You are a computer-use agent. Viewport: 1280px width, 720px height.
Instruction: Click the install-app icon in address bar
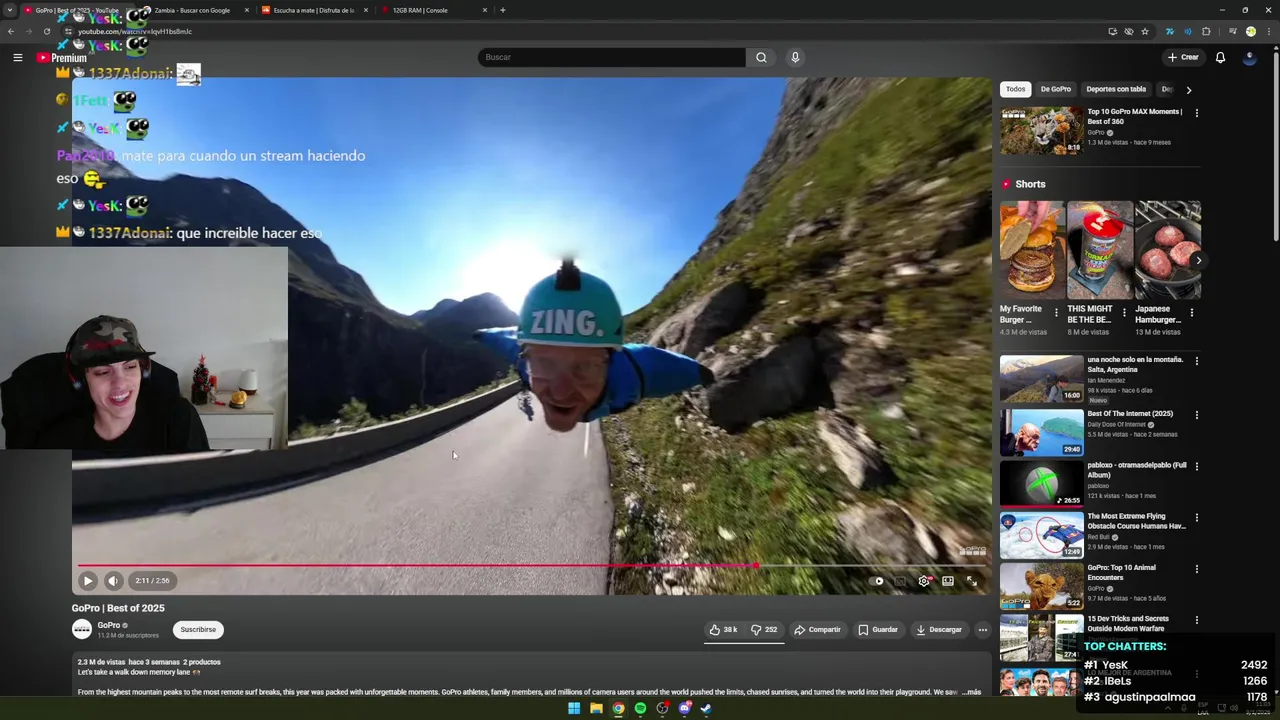1112,31
